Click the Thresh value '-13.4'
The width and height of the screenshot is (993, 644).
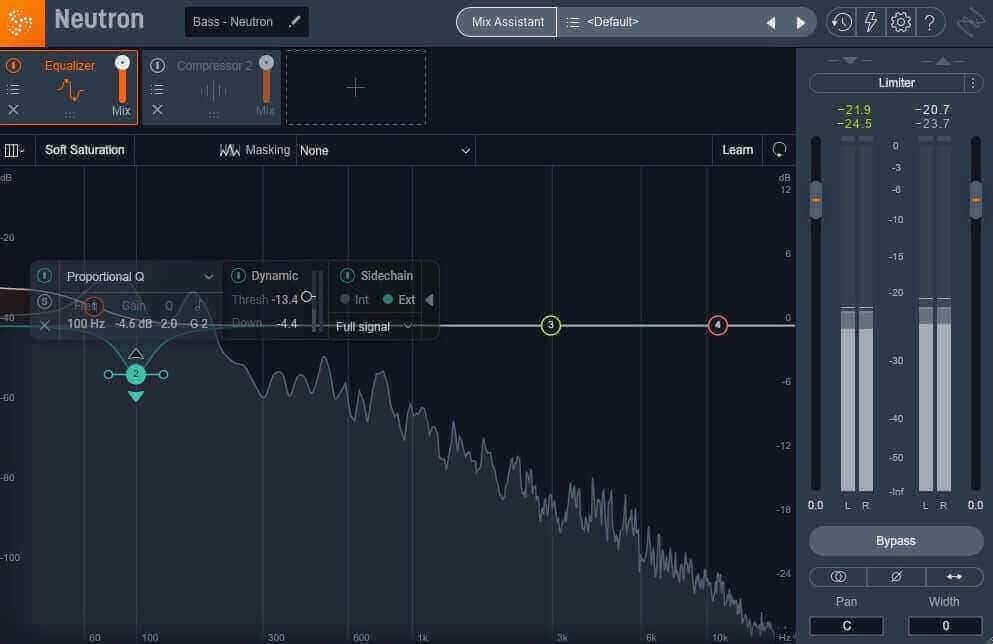(x=284, y=300)
